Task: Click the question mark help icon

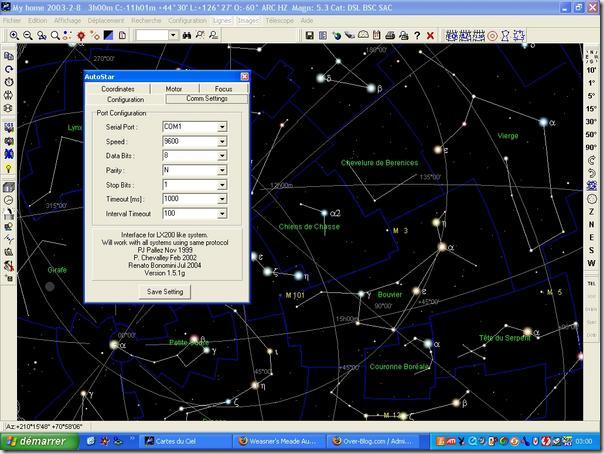Action: (417, 35)
